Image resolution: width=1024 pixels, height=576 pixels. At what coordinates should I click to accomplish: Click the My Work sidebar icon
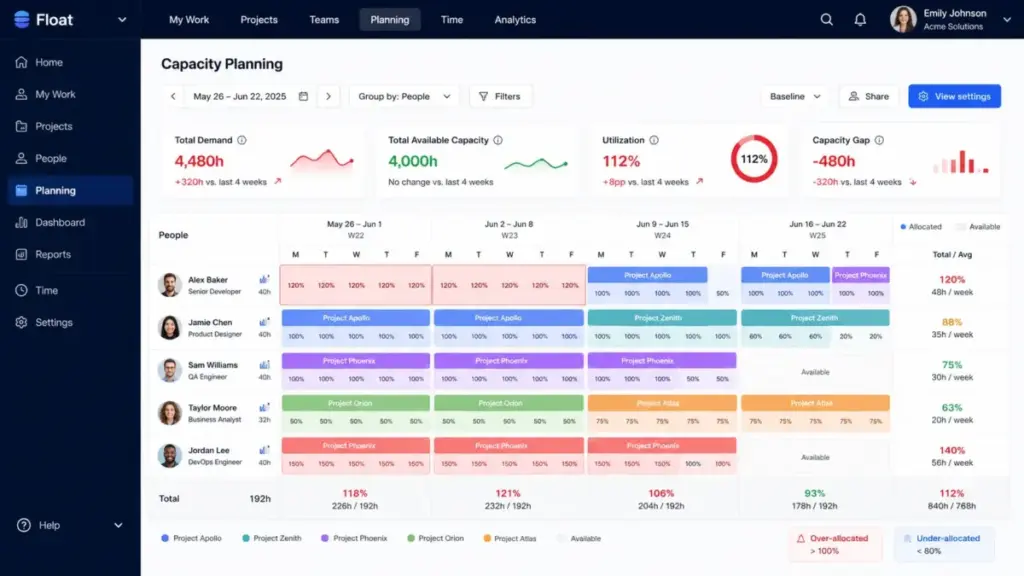point(22,94)
